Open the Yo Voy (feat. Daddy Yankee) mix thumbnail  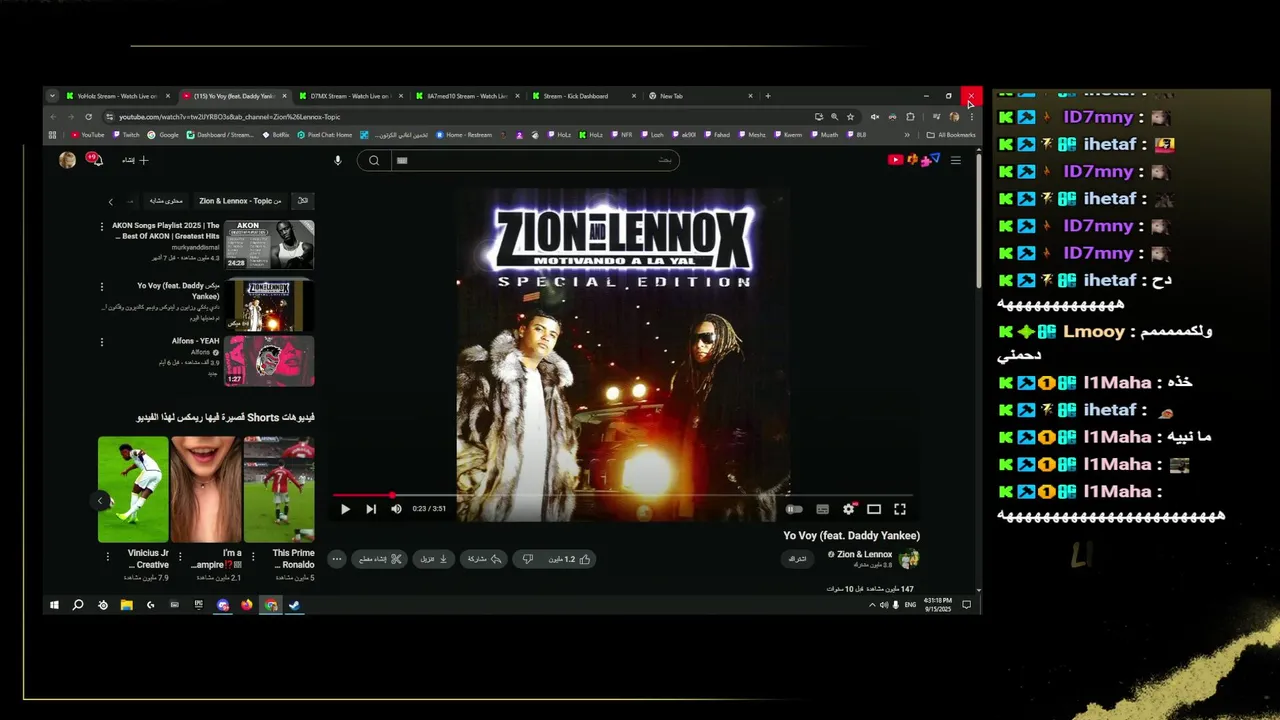click(269, 305)
